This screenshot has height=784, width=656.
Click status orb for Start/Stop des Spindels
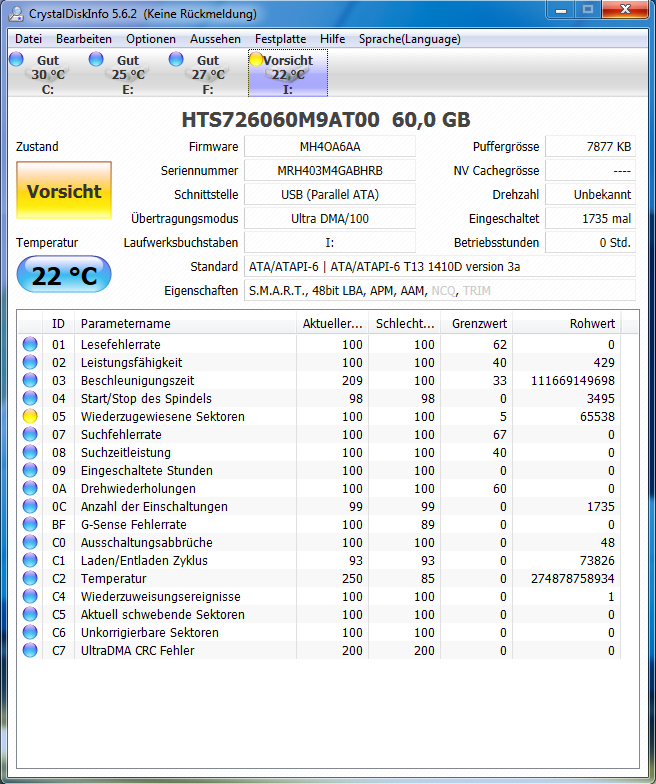30,398
